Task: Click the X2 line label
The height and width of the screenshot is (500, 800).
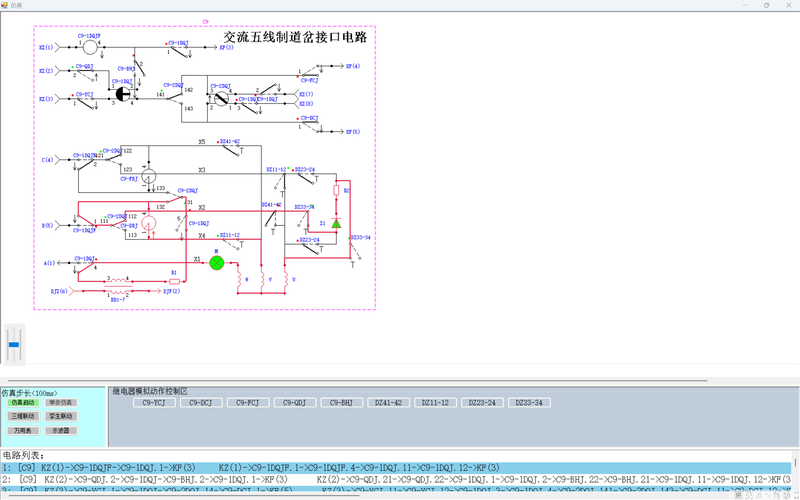Action: (x=202, y=208)
